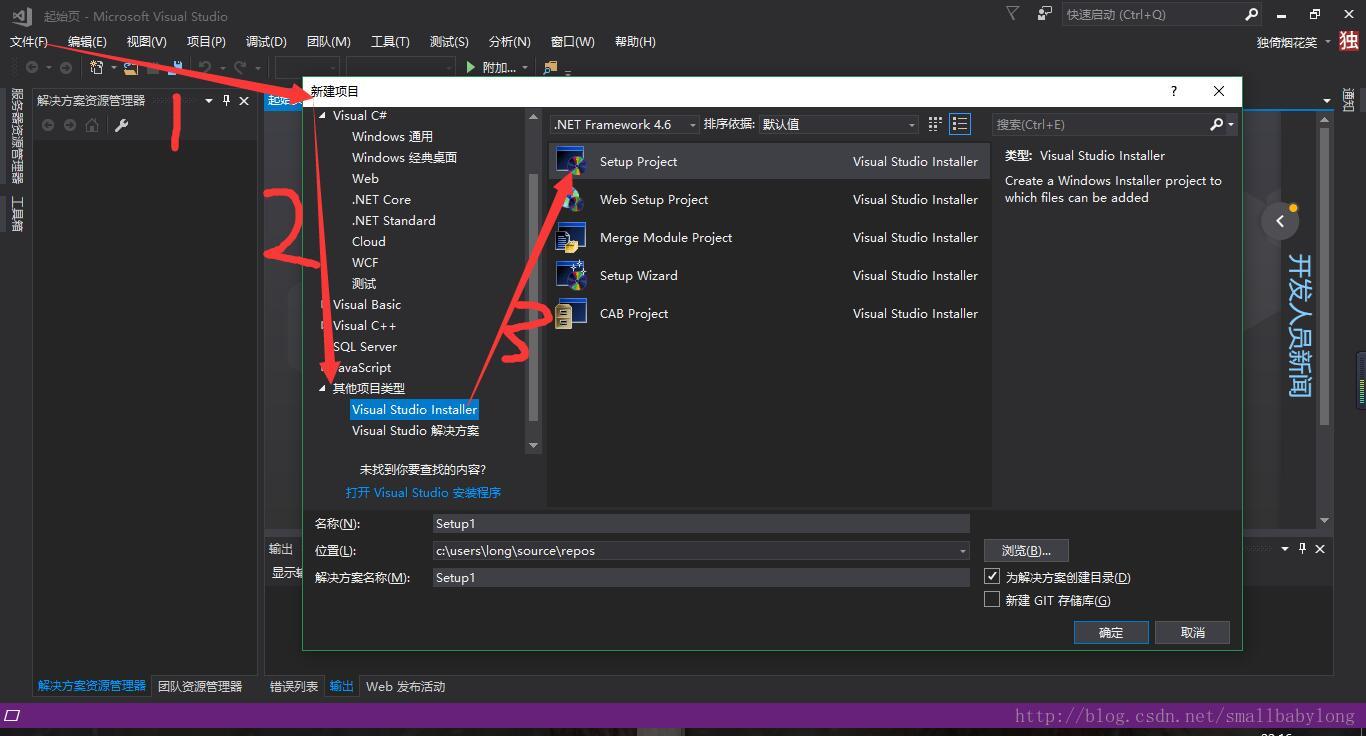Click the Solution name input field
The width and height of the screenshot is (1366, 736).
(701, 577)
